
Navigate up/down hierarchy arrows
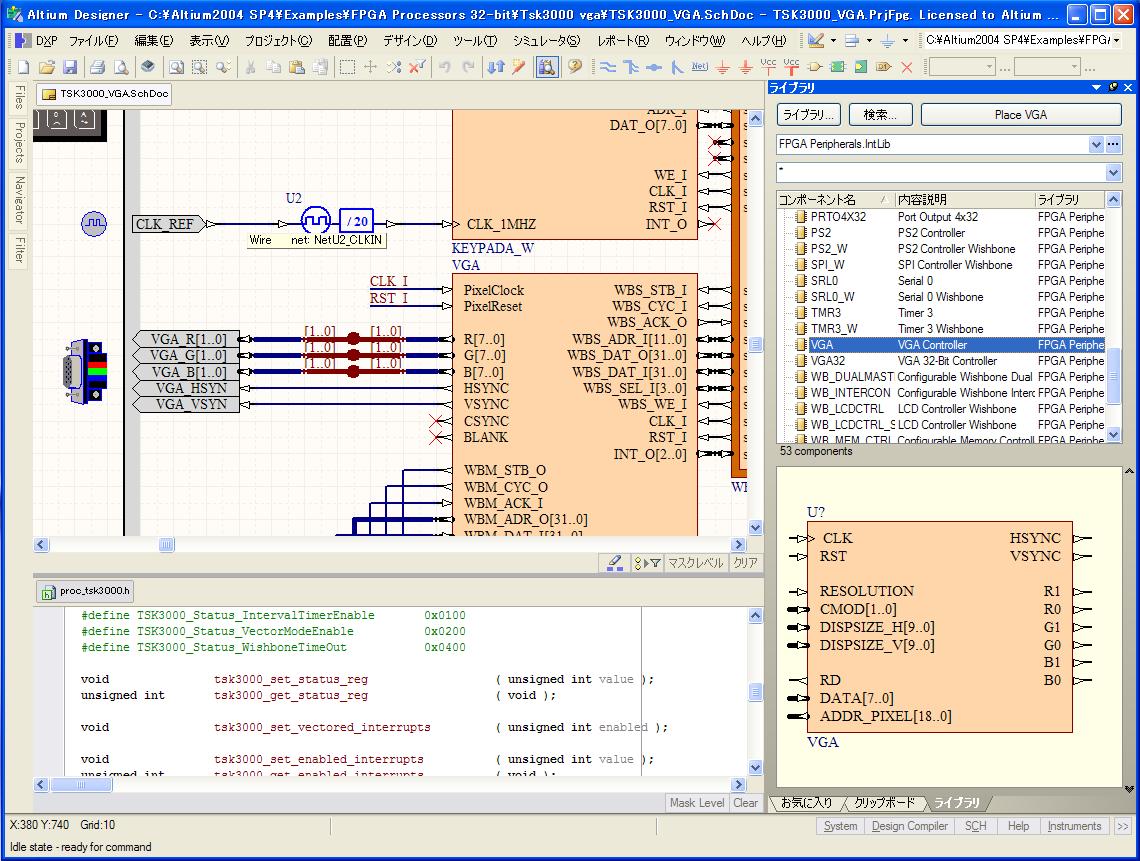[496, 68]
